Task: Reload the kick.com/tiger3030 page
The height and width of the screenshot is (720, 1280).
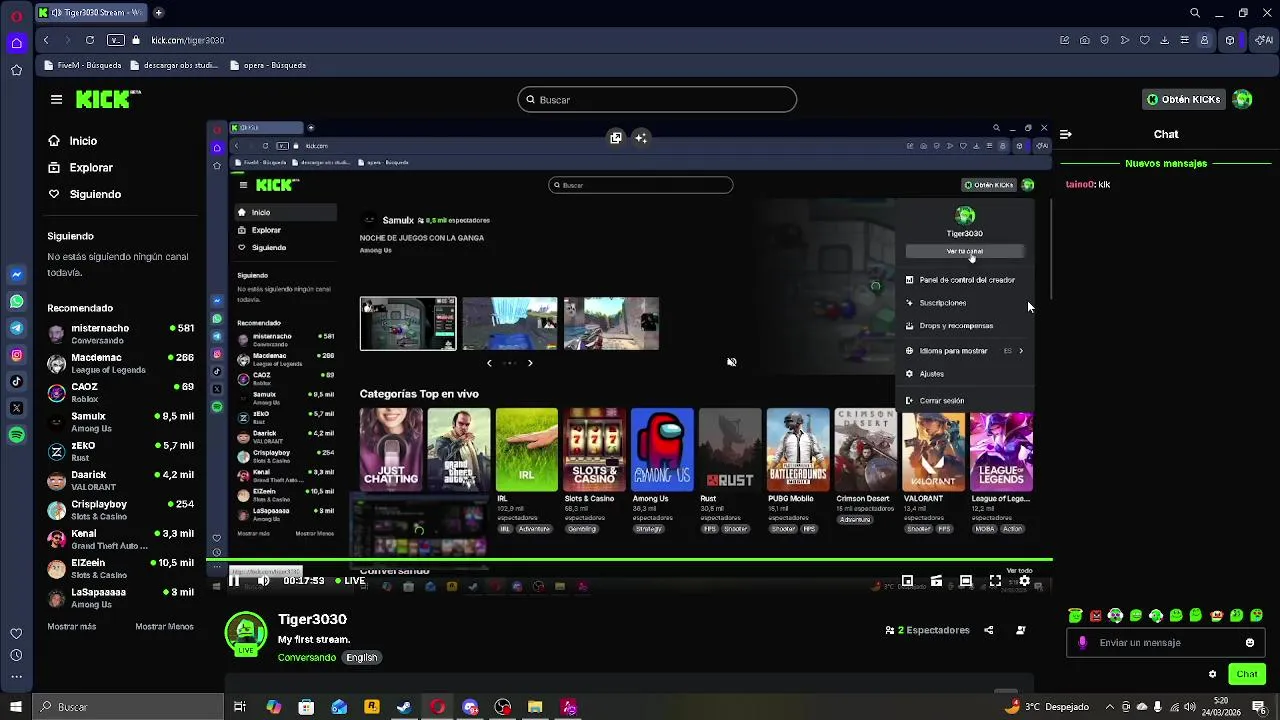Action: [90, 40]
